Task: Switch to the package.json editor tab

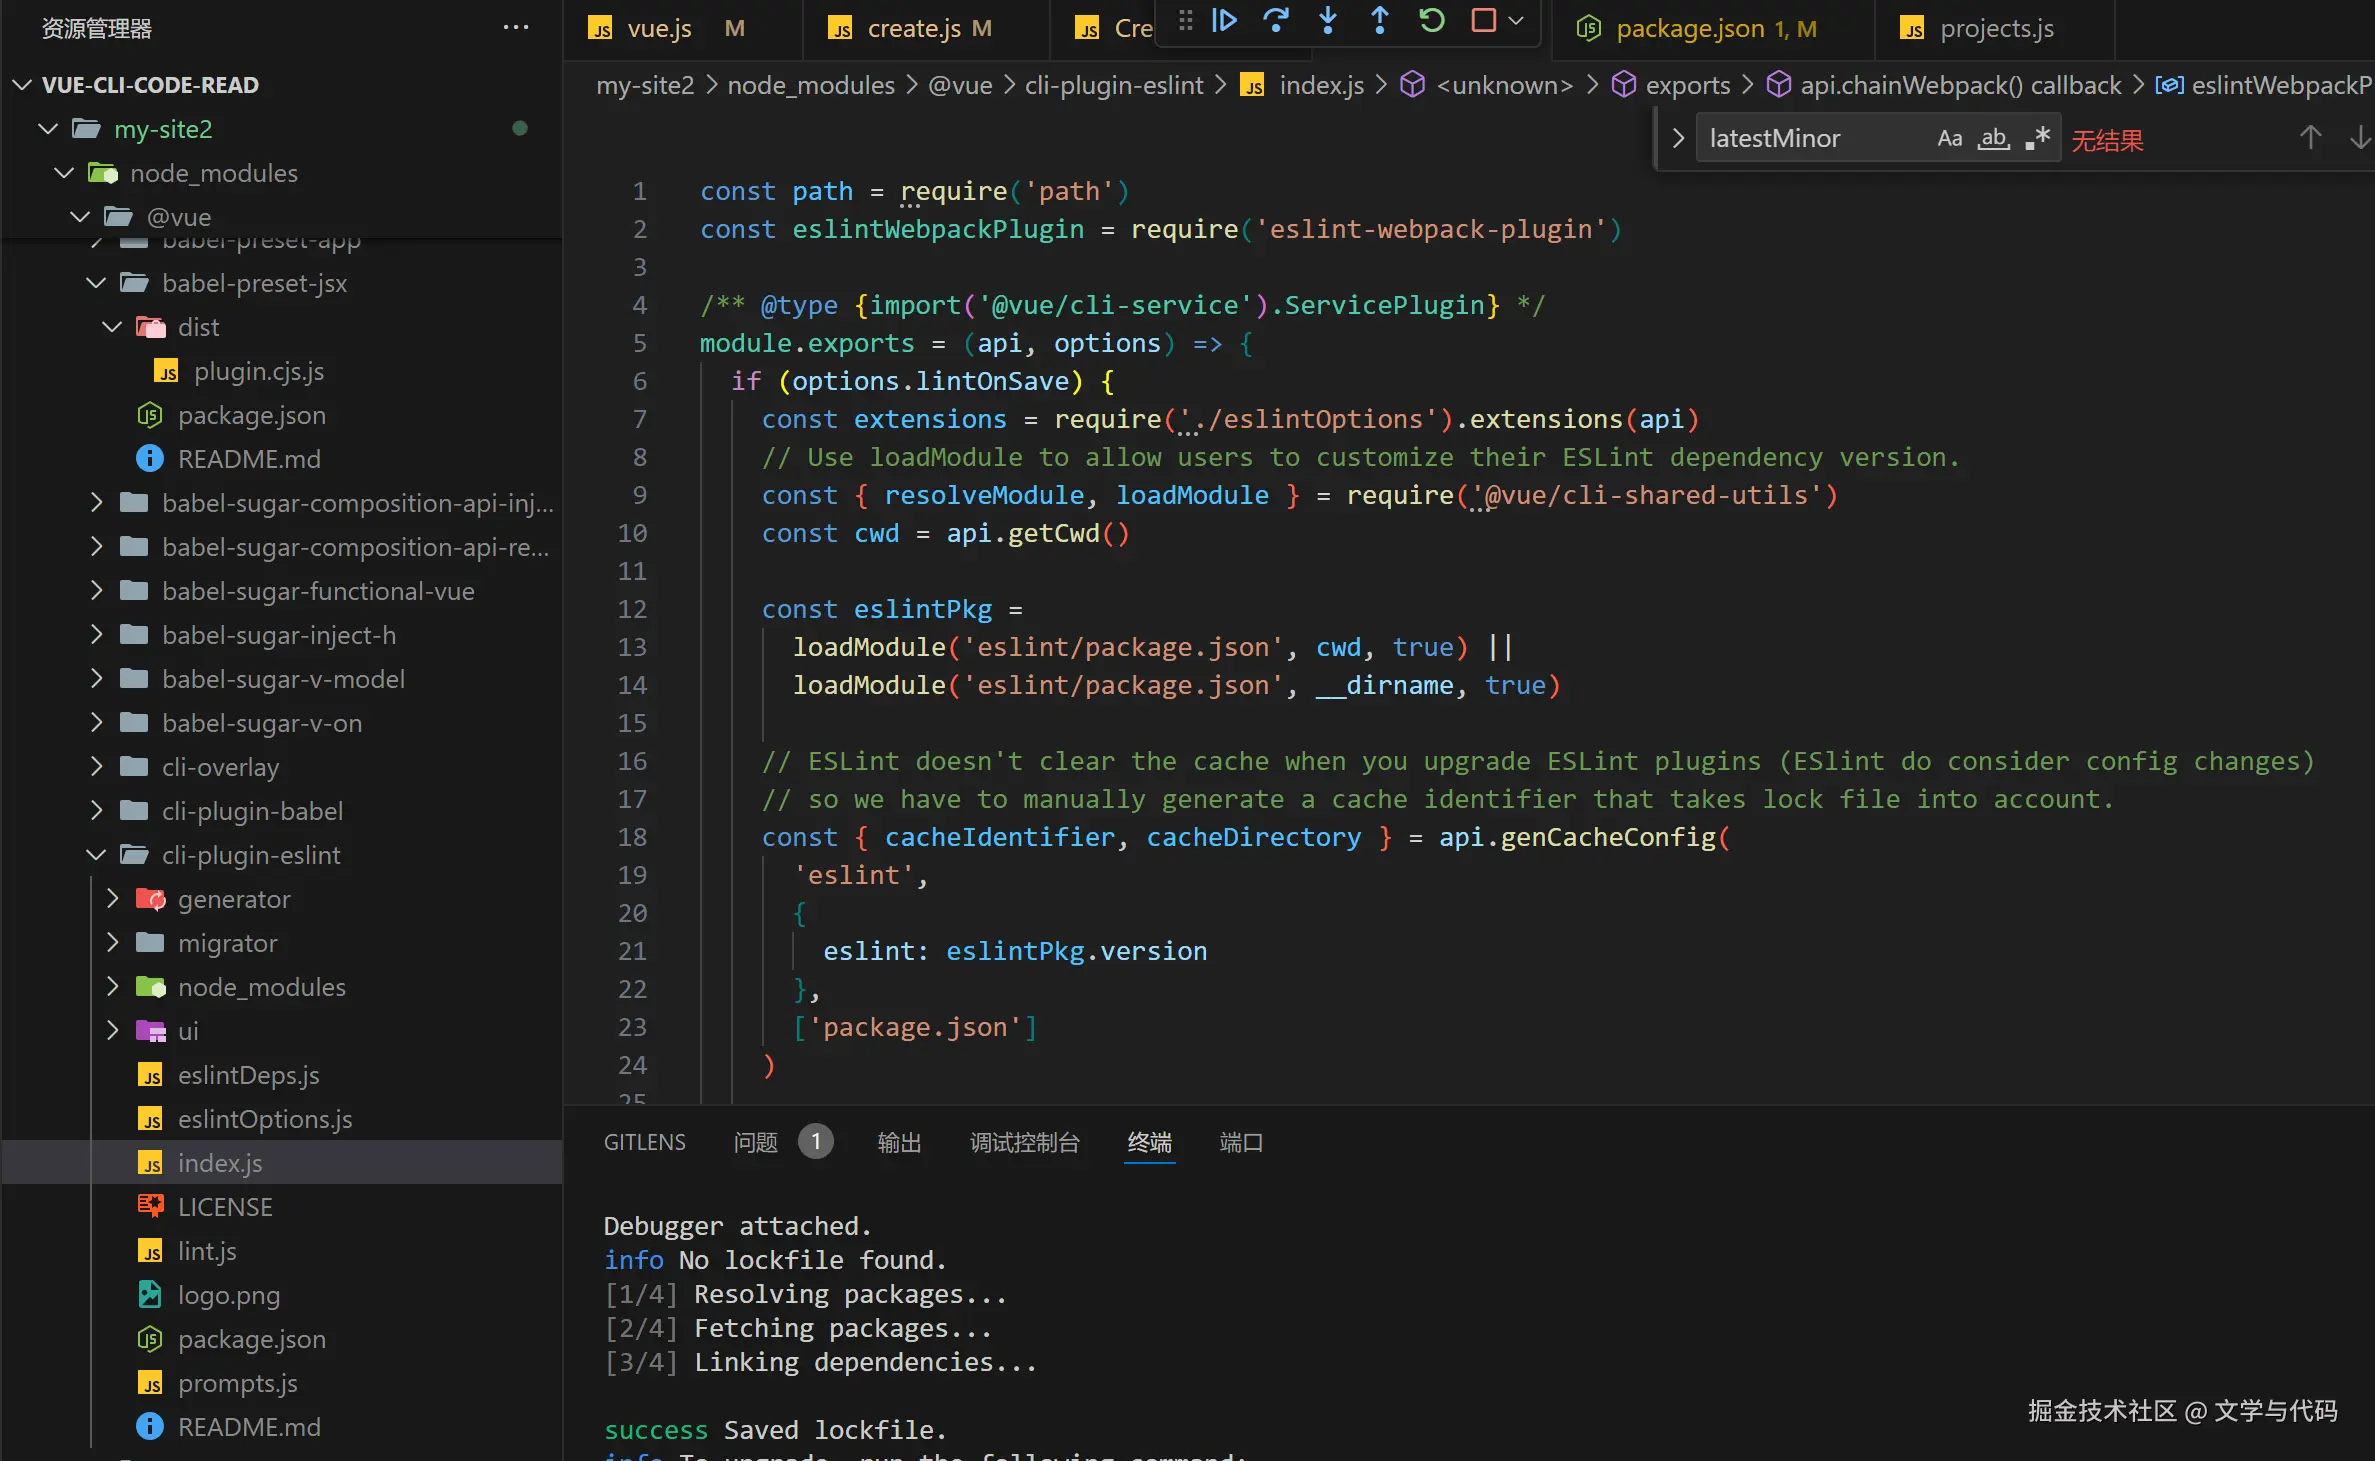Action: 1690,29
